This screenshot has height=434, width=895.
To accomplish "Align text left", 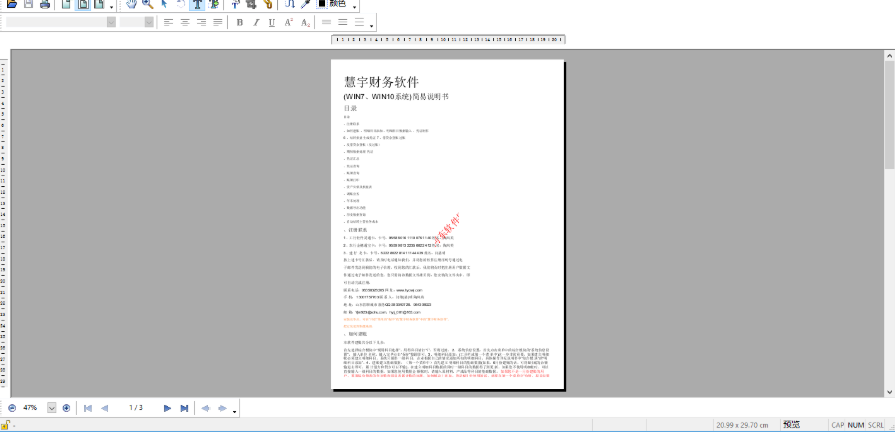I will [168, 22].
